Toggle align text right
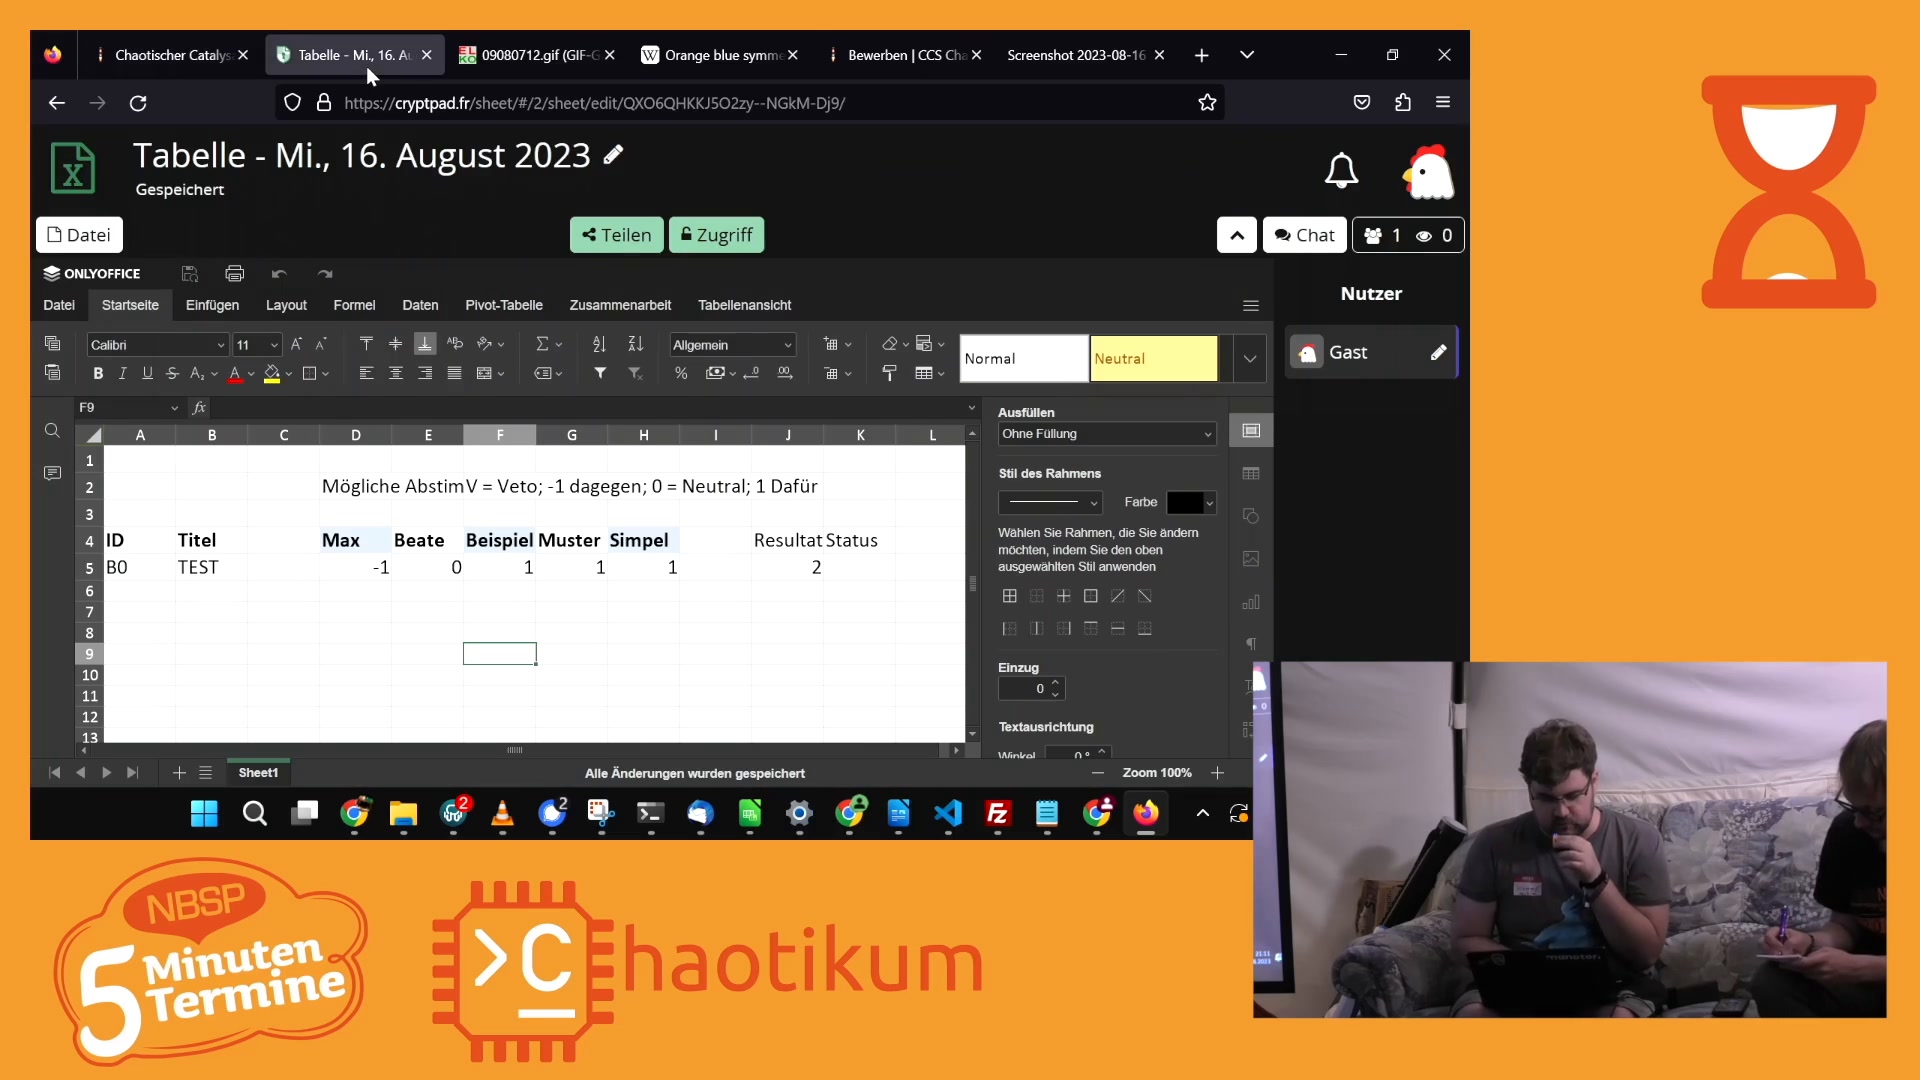 pos(425,374)
